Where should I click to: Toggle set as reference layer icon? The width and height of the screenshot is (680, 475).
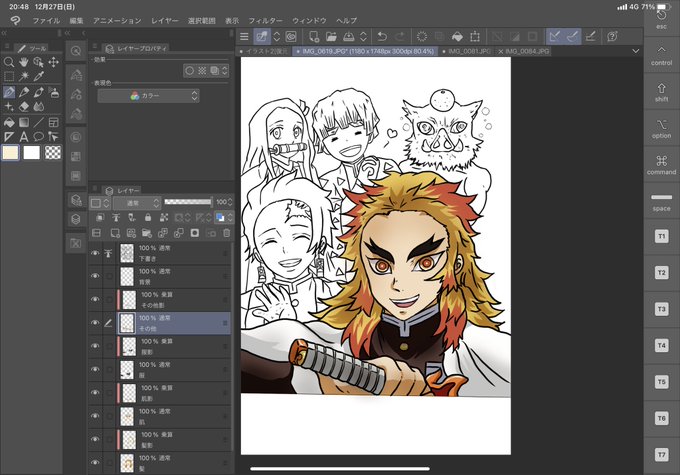click(x=116, y=217)
